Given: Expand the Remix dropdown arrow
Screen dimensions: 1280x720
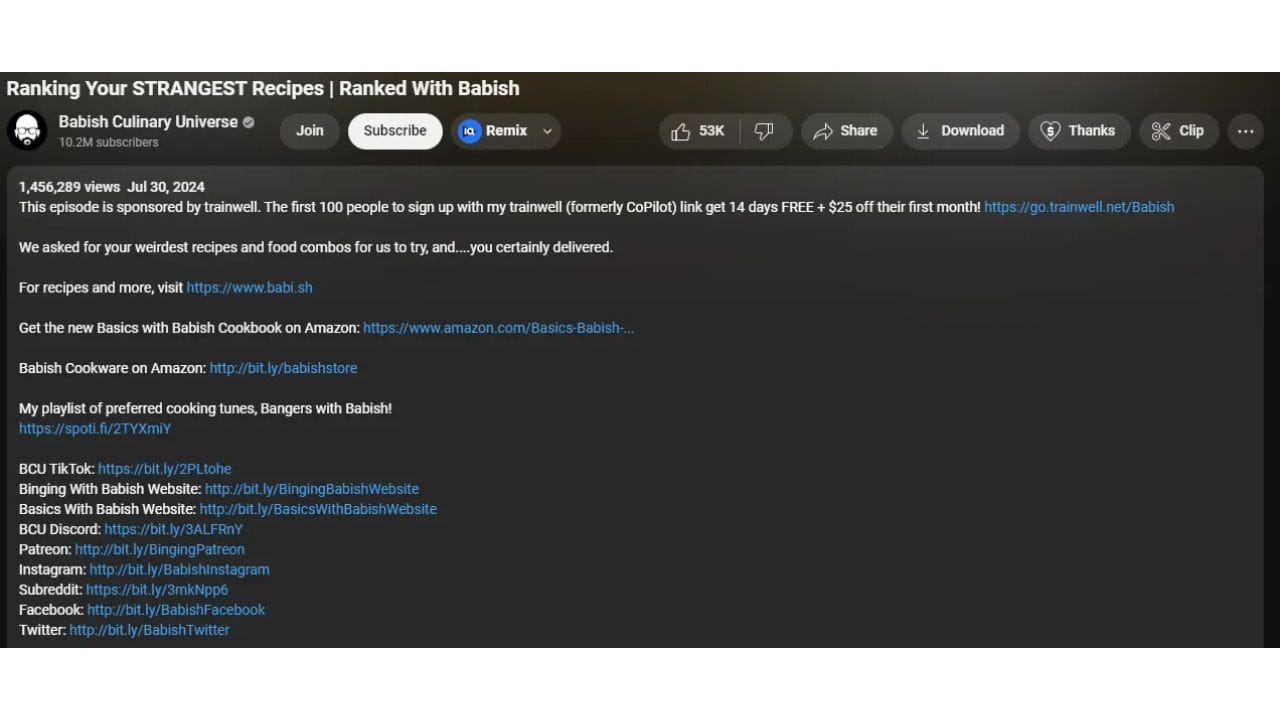Looking at the screenshot, I should 547,131.
